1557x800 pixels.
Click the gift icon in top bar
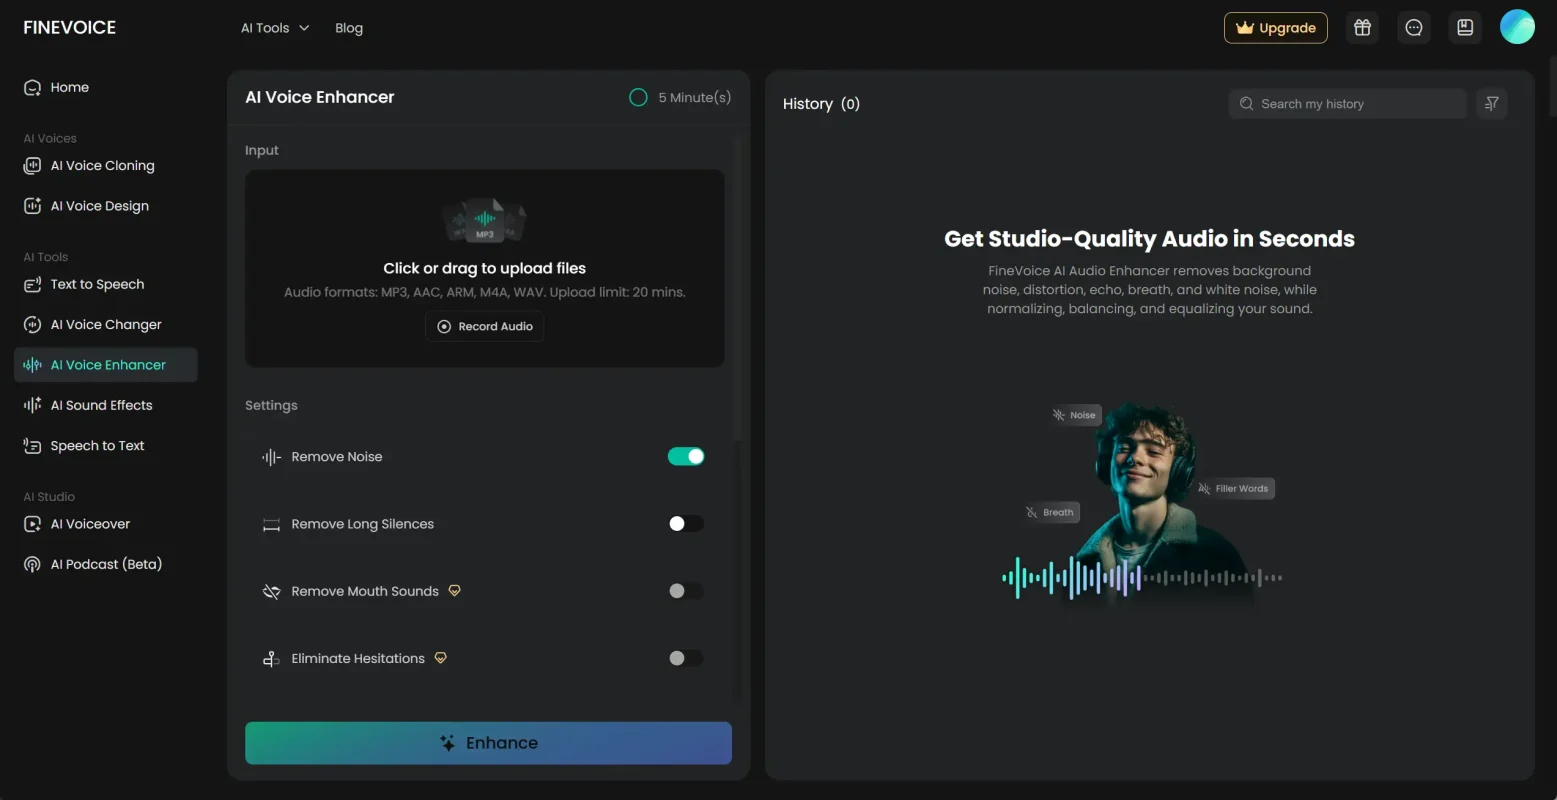pyautogui.click(x=1362, y=28)
